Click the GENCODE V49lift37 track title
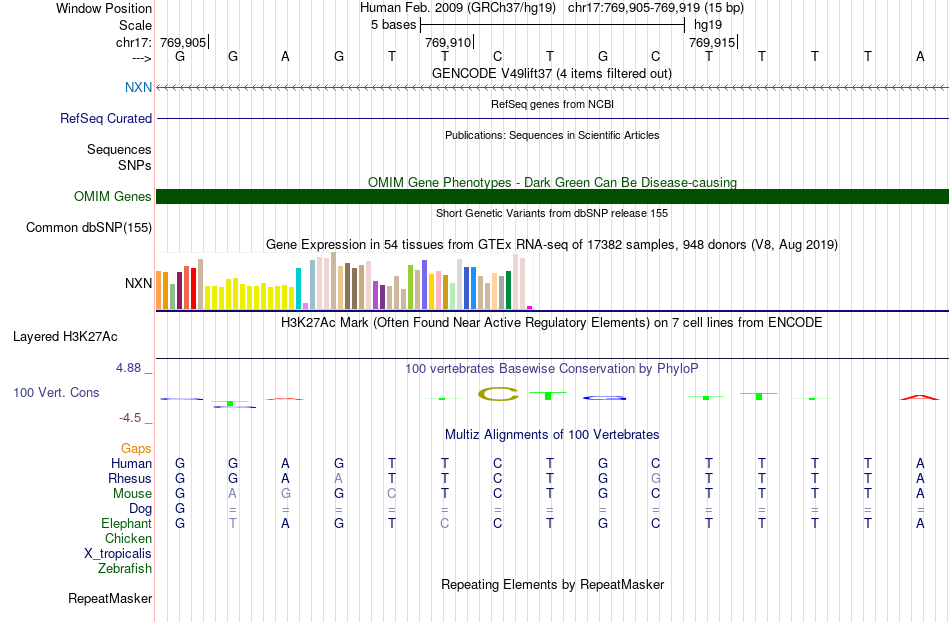950x622 pixels. tap(551, 73)
